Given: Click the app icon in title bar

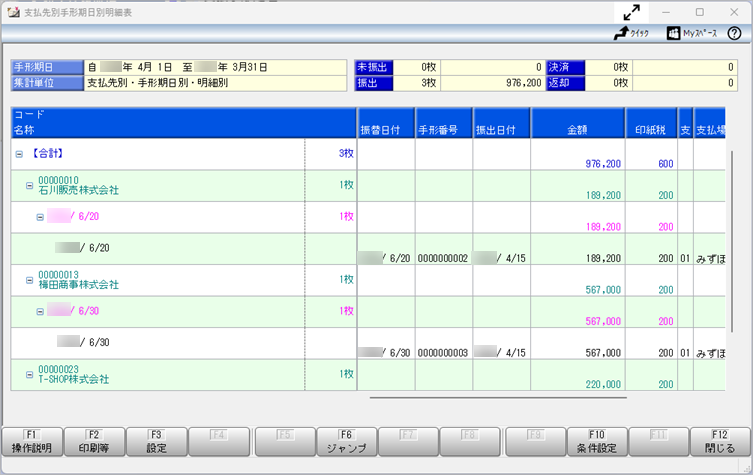Looking at the screenshot, I should 12,12.
